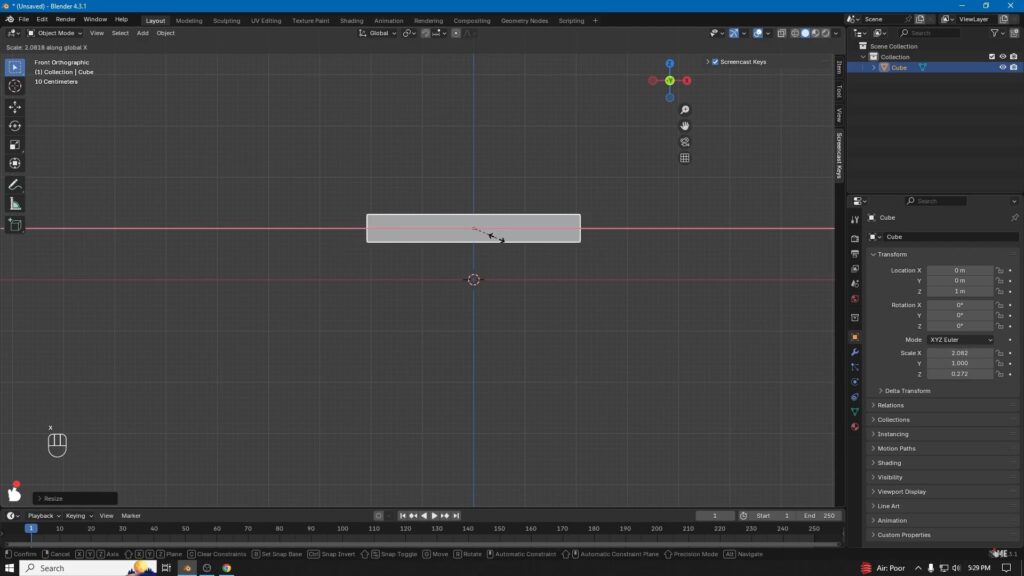Select the Select Box tool

tap(15, 67)
